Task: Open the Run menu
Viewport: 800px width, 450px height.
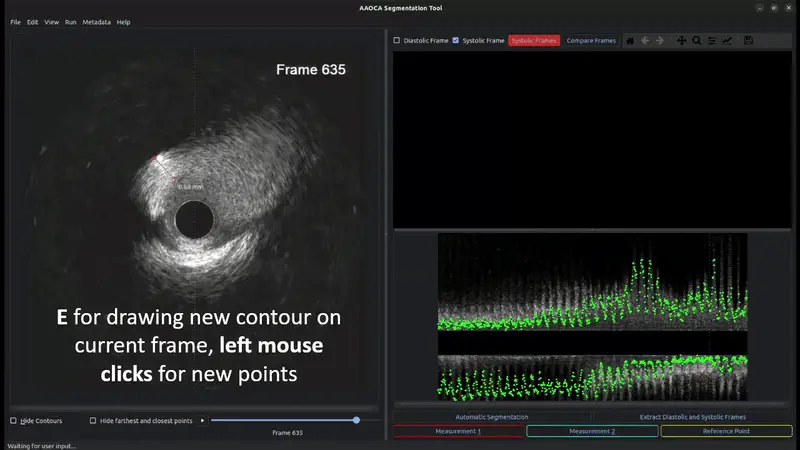Action: (x=70, y=22)
